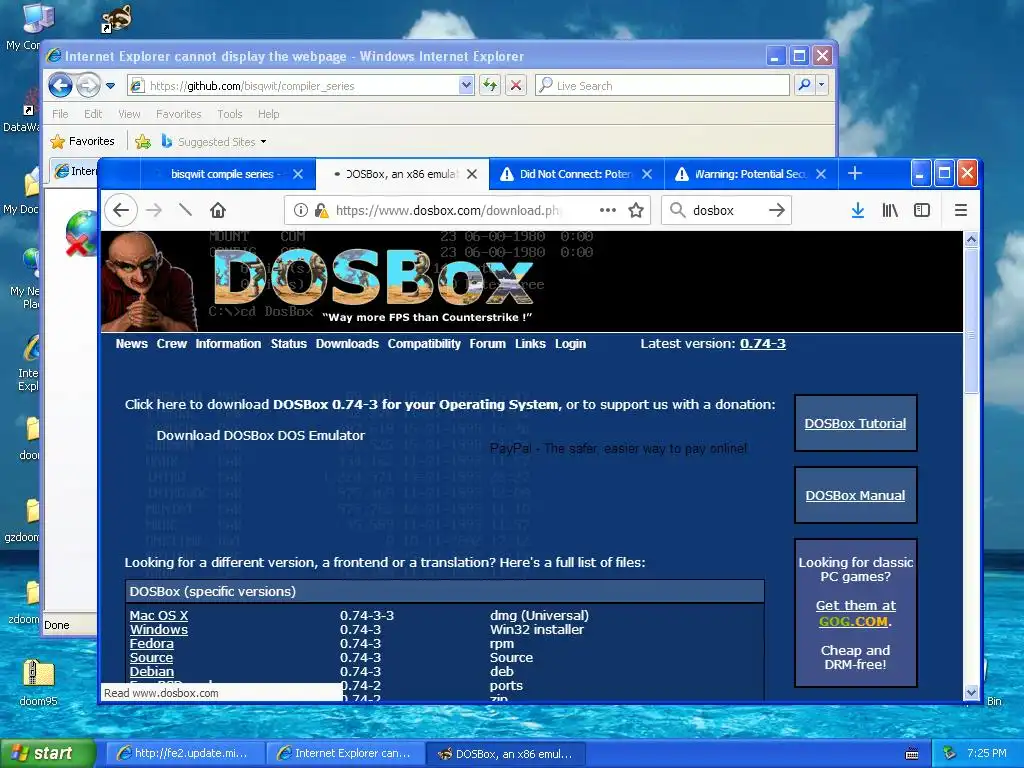This screenshot has height=768, width=1024.
Task: Click the Firefox address bar URL
Action: pos(447,210)
